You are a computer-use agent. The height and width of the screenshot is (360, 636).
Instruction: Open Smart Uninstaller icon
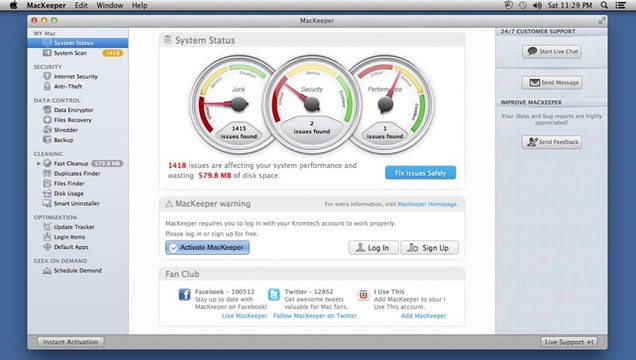(47, 204)
